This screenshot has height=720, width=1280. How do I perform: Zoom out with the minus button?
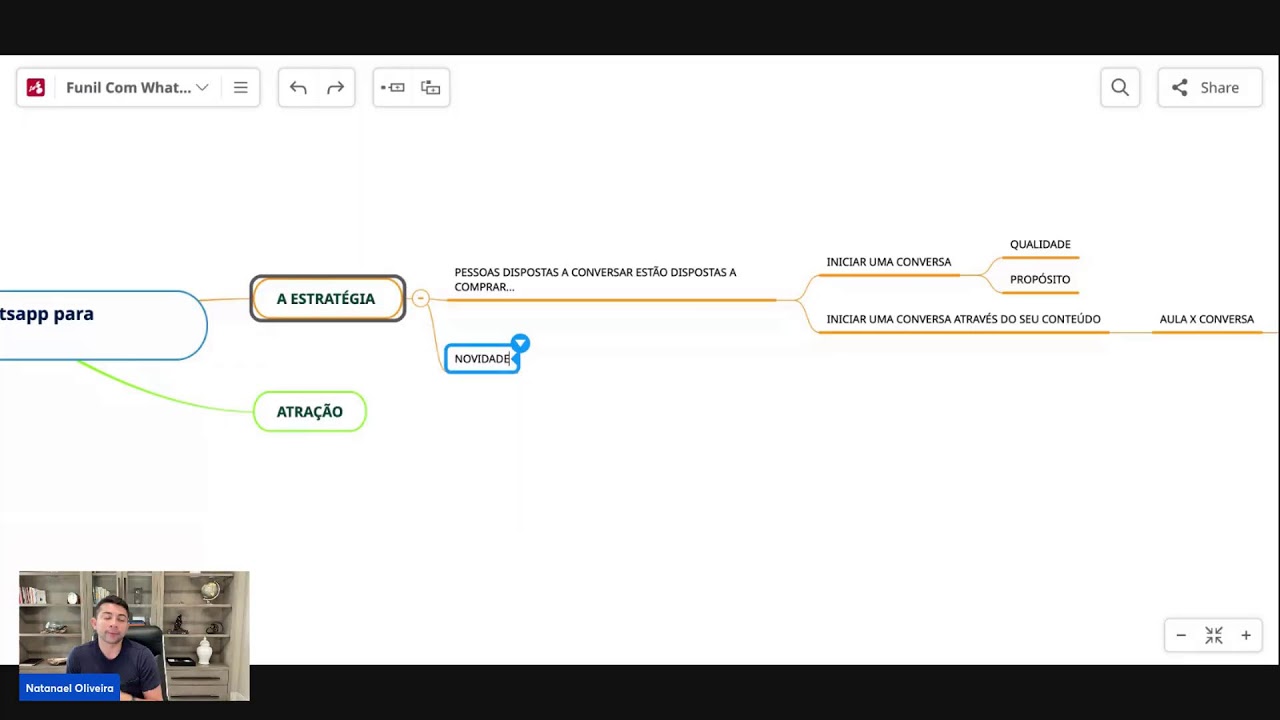click(x=1181, y=635)
